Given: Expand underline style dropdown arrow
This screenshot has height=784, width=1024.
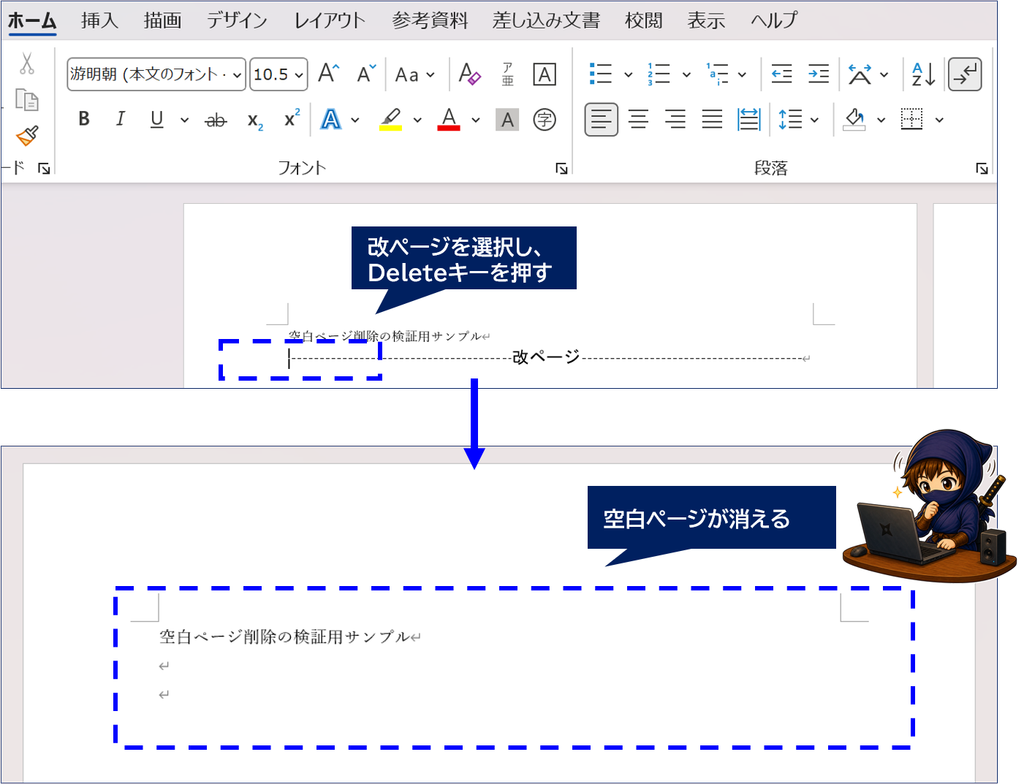Looking at the screenshot, I should pos(185,120).
